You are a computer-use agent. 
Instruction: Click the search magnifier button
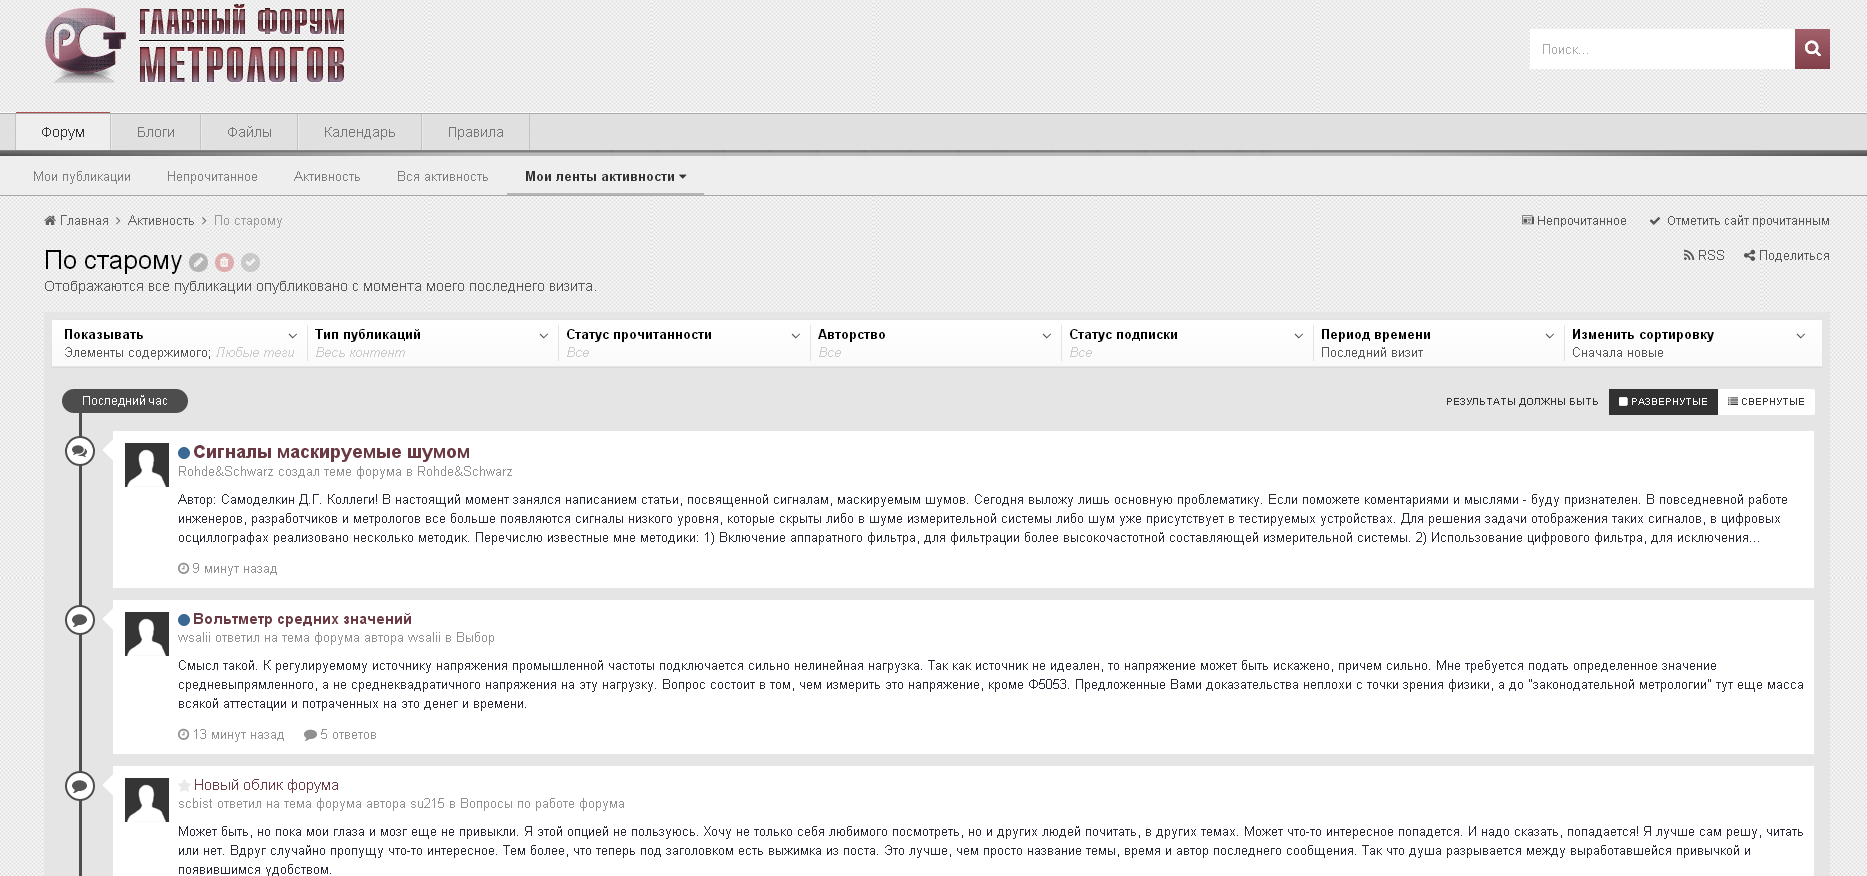tap(1811, 49)
